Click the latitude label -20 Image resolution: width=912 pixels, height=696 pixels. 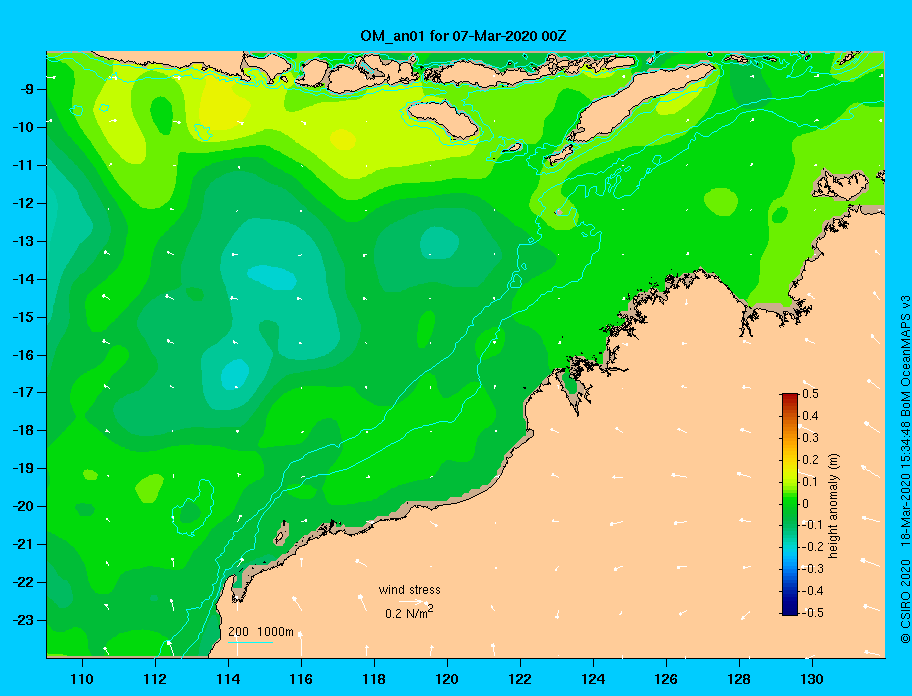pos(23,506)
